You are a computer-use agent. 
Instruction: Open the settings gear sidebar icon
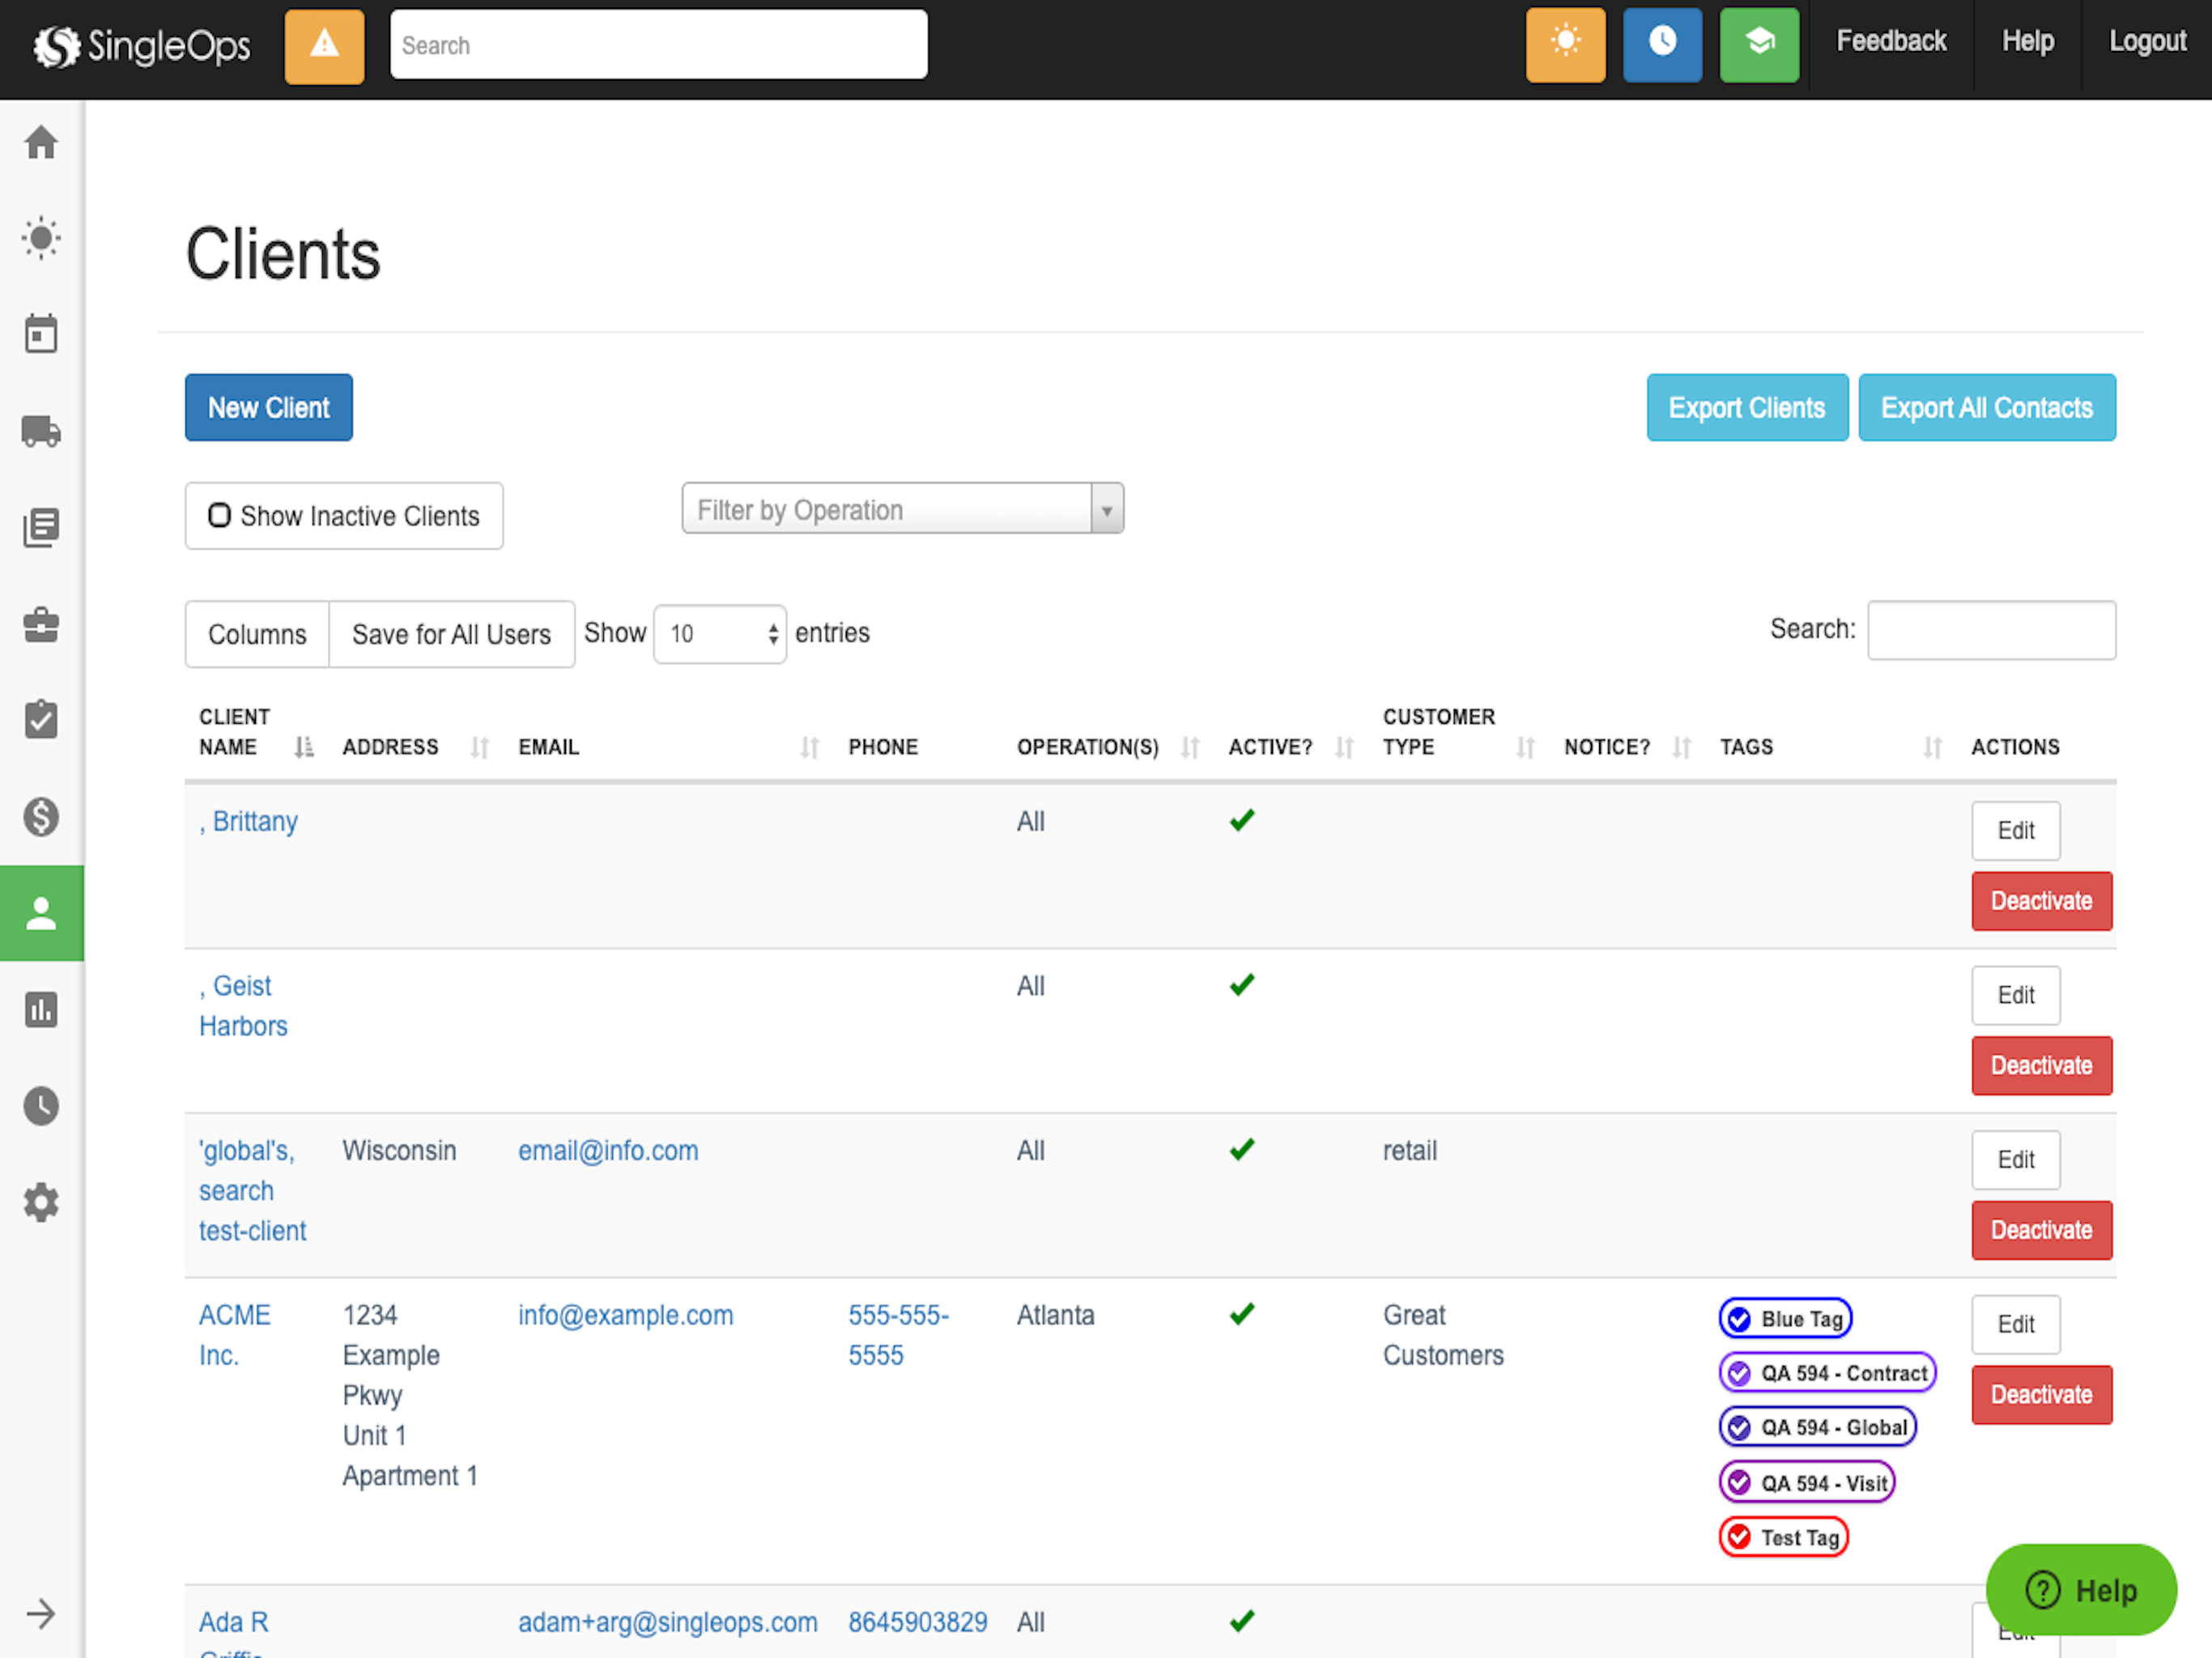pyautogui.click(x=41, y=1202)
